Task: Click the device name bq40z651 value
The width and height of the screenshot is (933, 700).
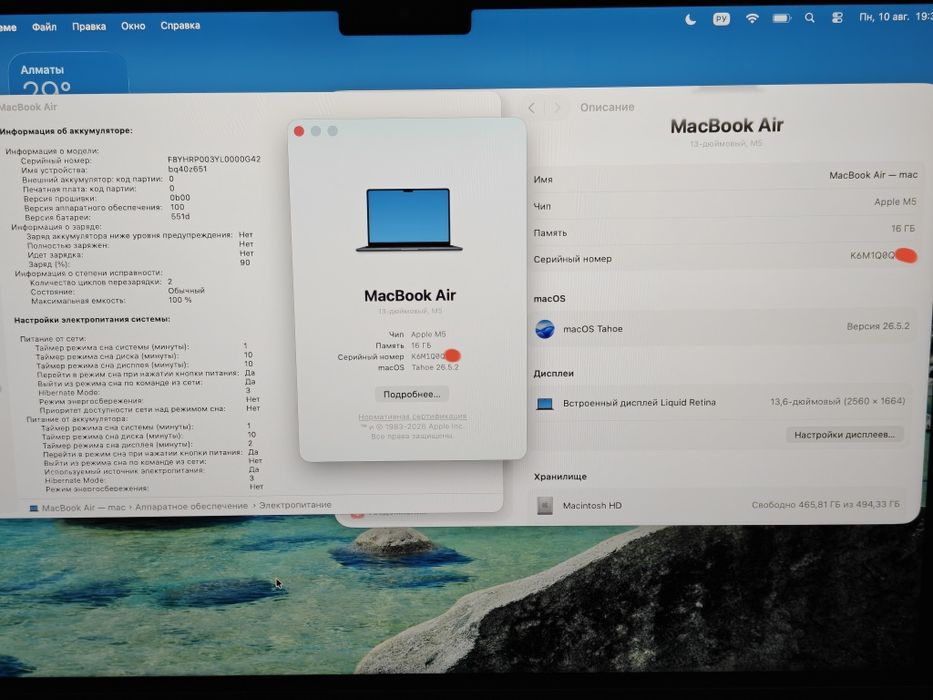Action: (x=187, y=169)
